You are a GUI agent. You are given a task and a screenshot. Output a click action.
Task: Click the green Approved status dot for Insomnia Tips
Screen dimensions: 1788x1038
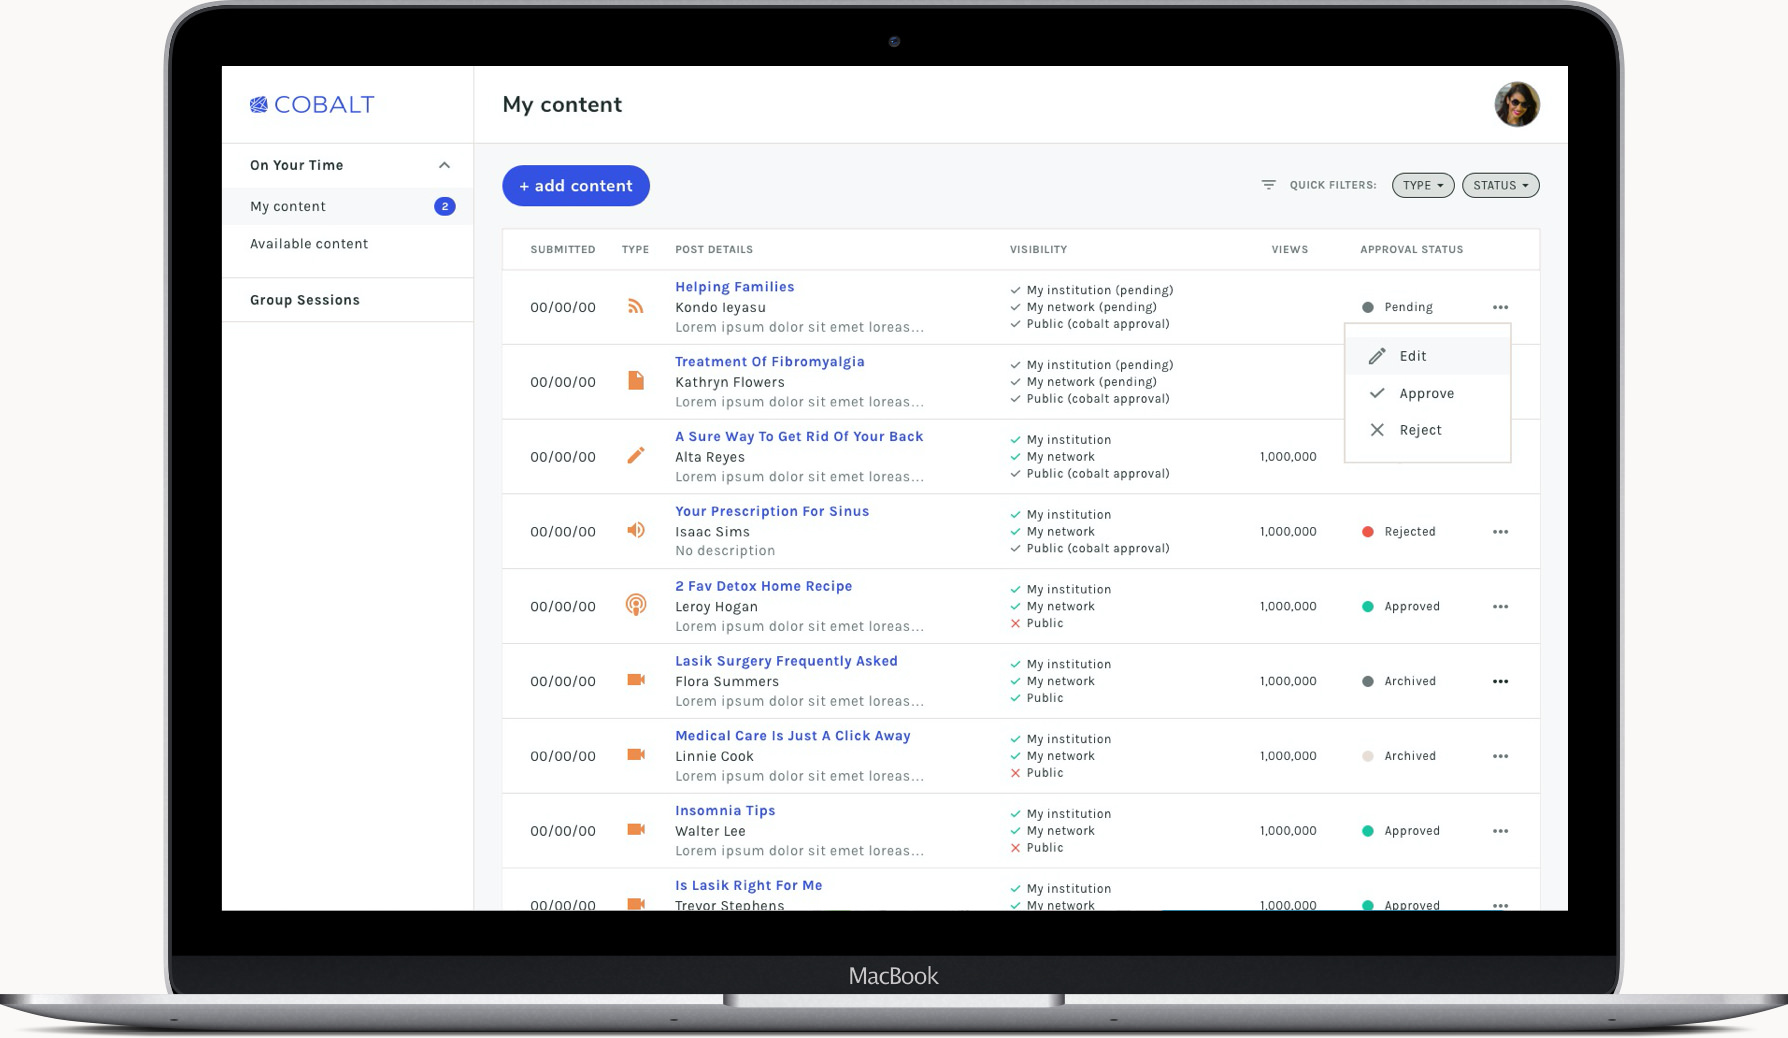point(1368,830)
